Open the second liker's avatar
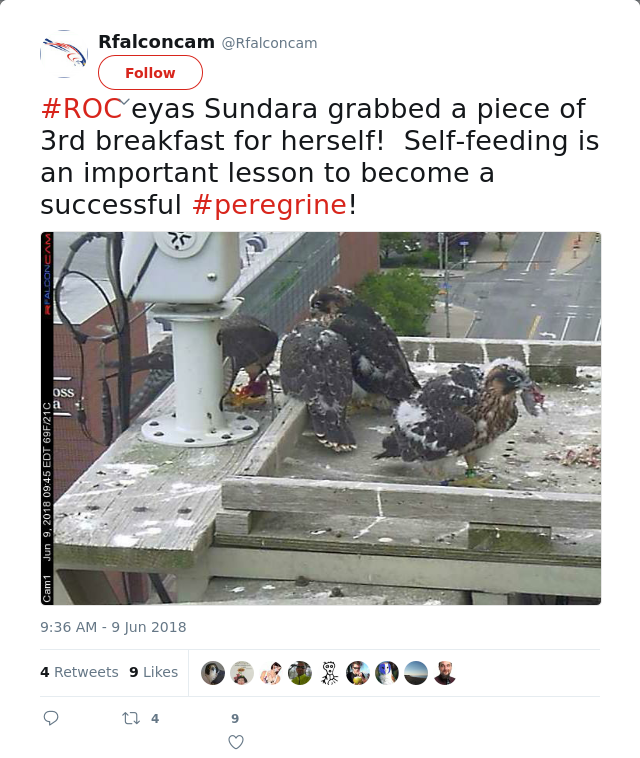This screenshot has height=758, width=640. (x=242, y=673)
